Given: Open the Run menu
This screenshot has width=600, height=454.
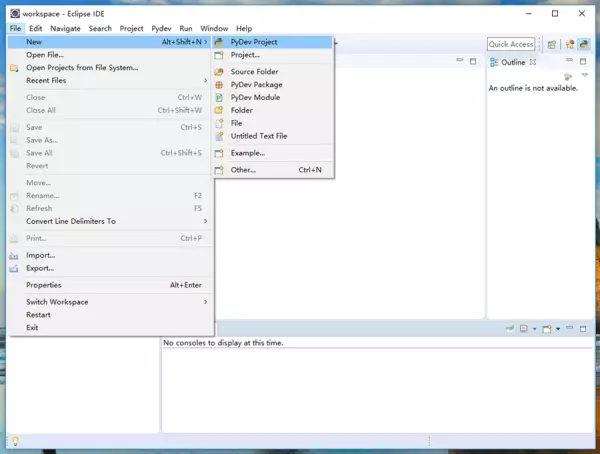Looking at the screenshot, I should 186,28.
